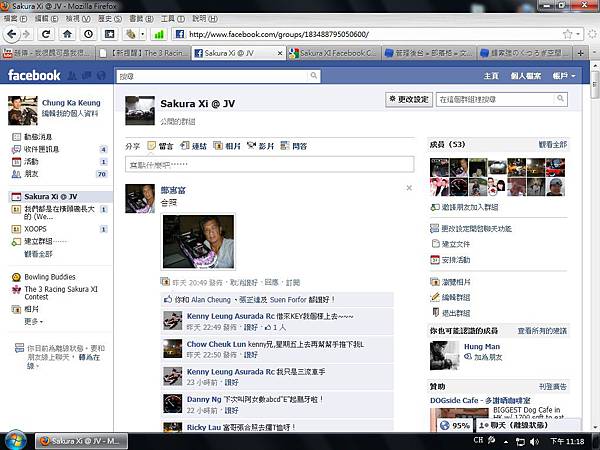Open the Edit menu in Firefox

click(46, 18)
